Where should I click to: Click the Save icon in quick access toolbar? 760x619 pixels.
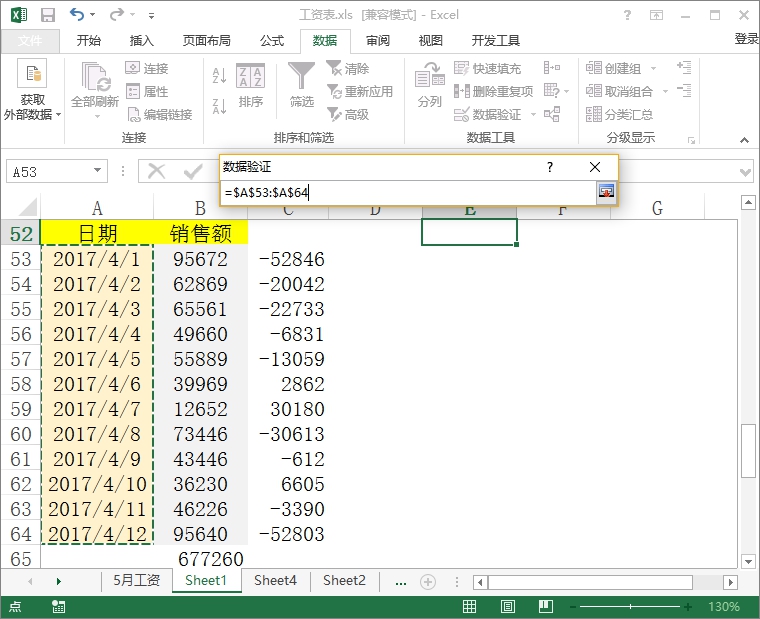48,15
